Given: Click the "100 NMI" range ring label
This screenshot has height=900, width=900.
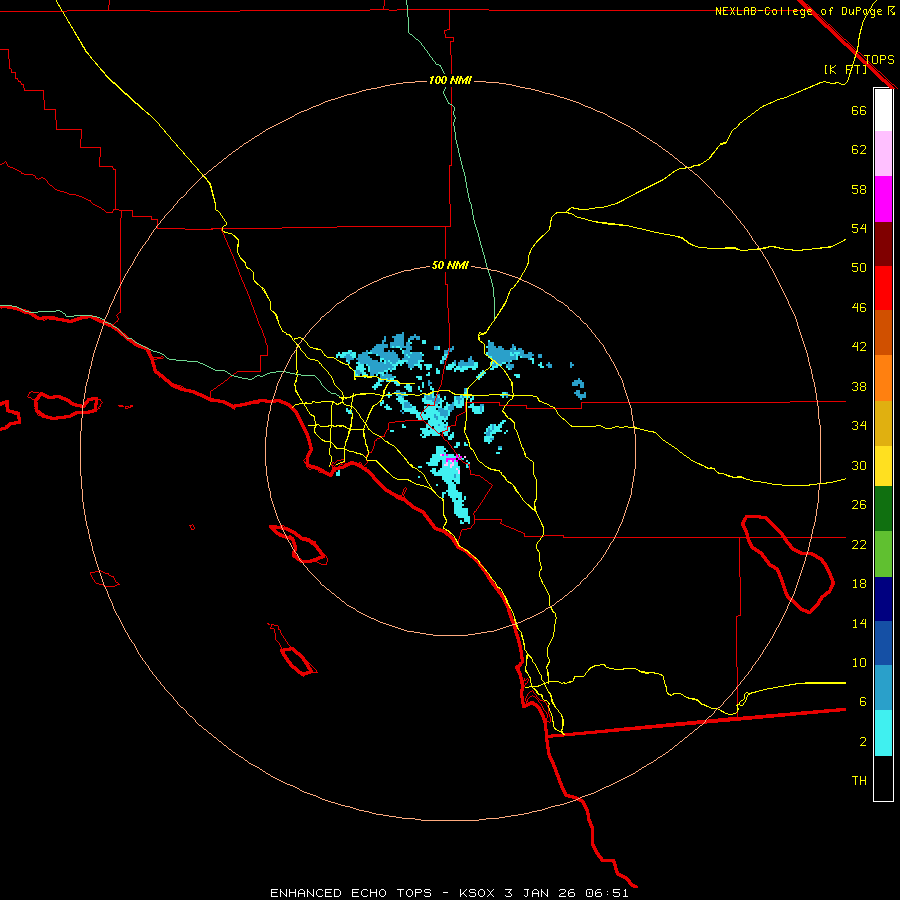Looking at the screenshot, I should pyautogui.click(x=450, y=80).
